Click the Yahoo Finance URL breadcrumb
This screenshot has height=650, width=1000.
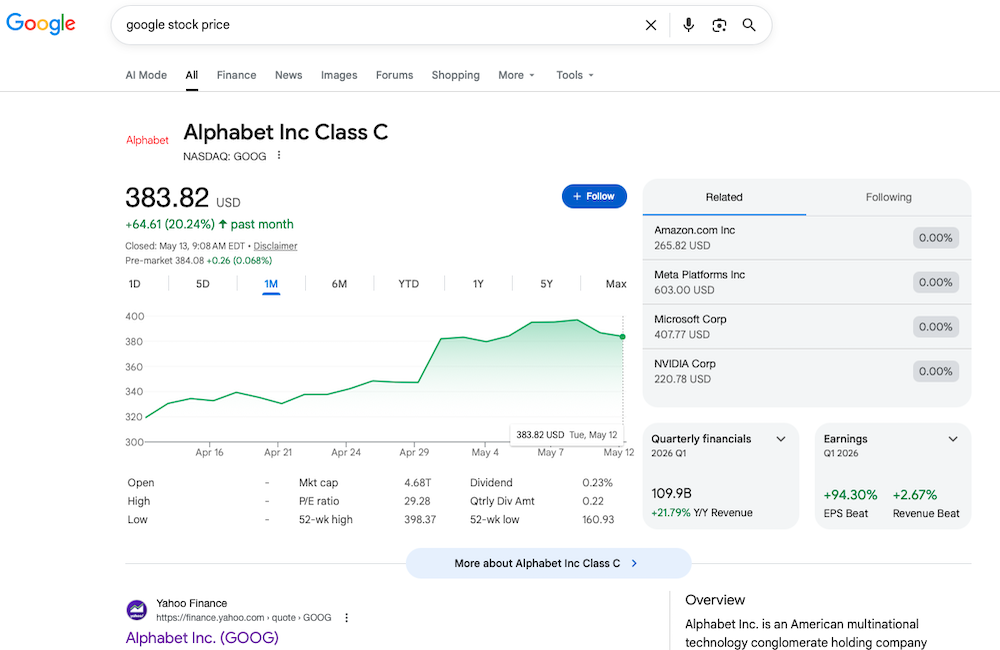(244, 617)
